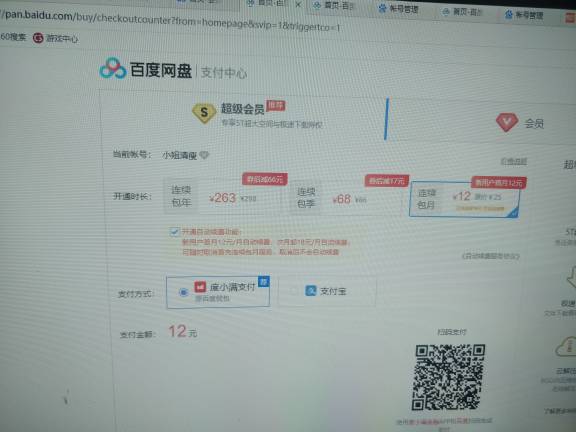
Task: Click the 支付中心 heading text
Action: (224, 72)
